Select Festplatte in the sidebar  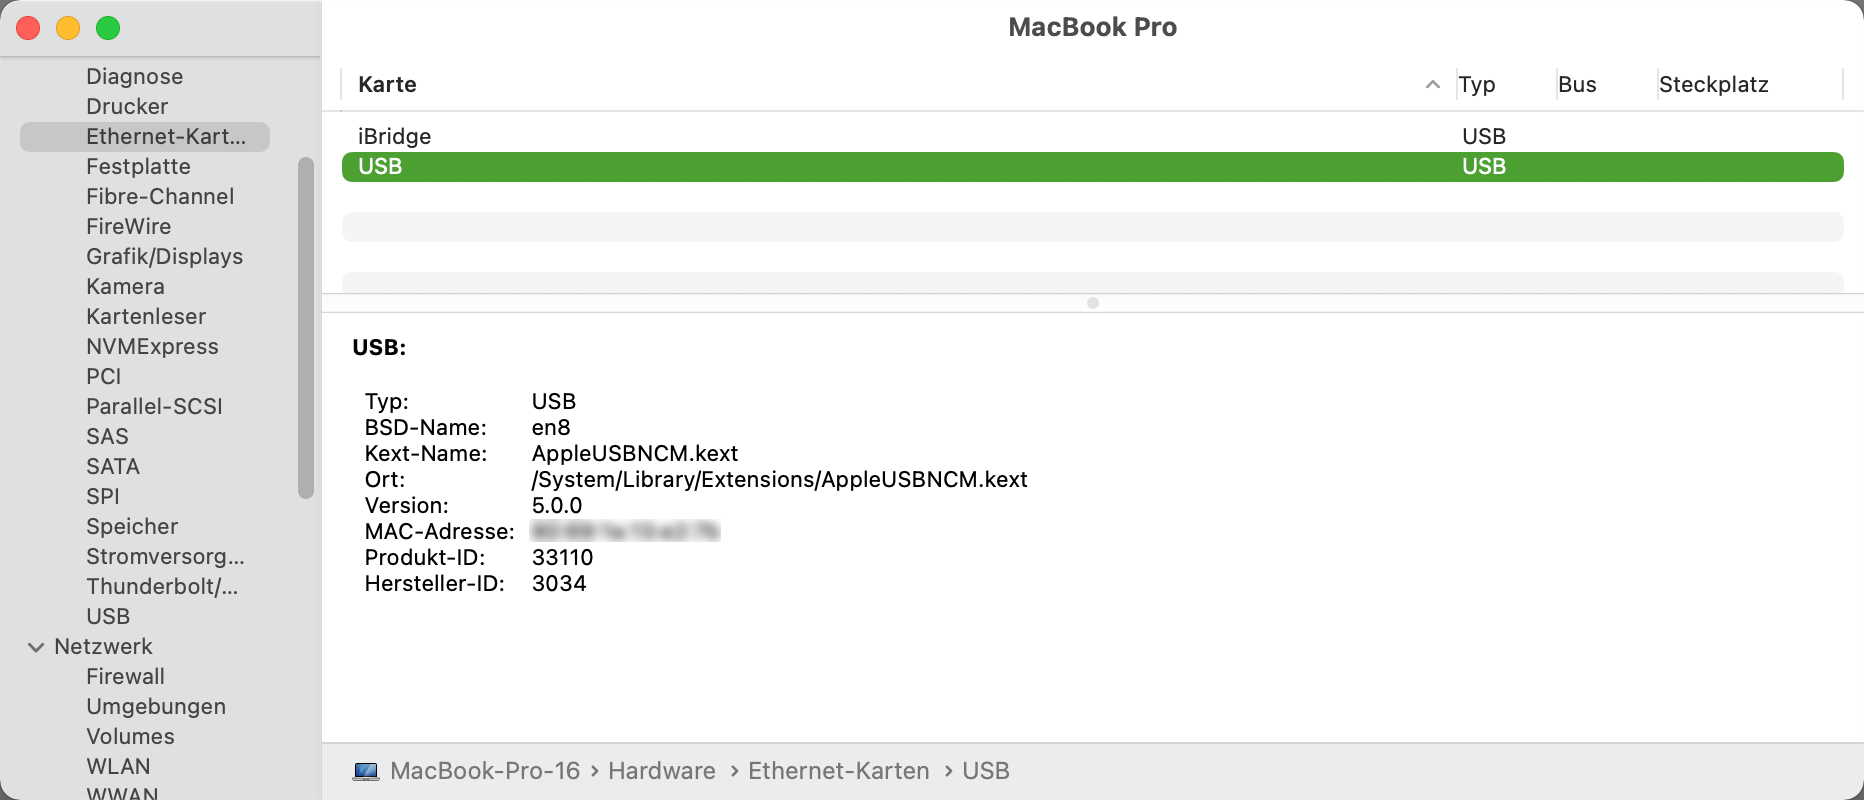coord(138,167)
